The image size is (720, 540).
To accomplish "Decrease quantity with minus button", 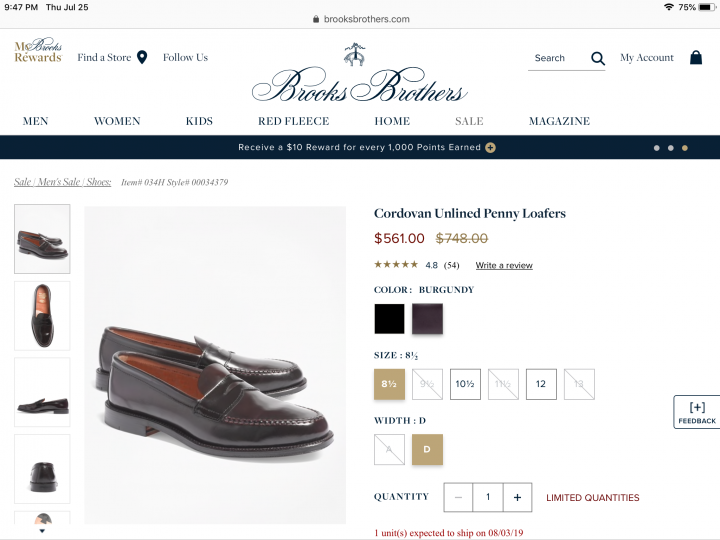I will pyautogui.click(x=458, y=497).
